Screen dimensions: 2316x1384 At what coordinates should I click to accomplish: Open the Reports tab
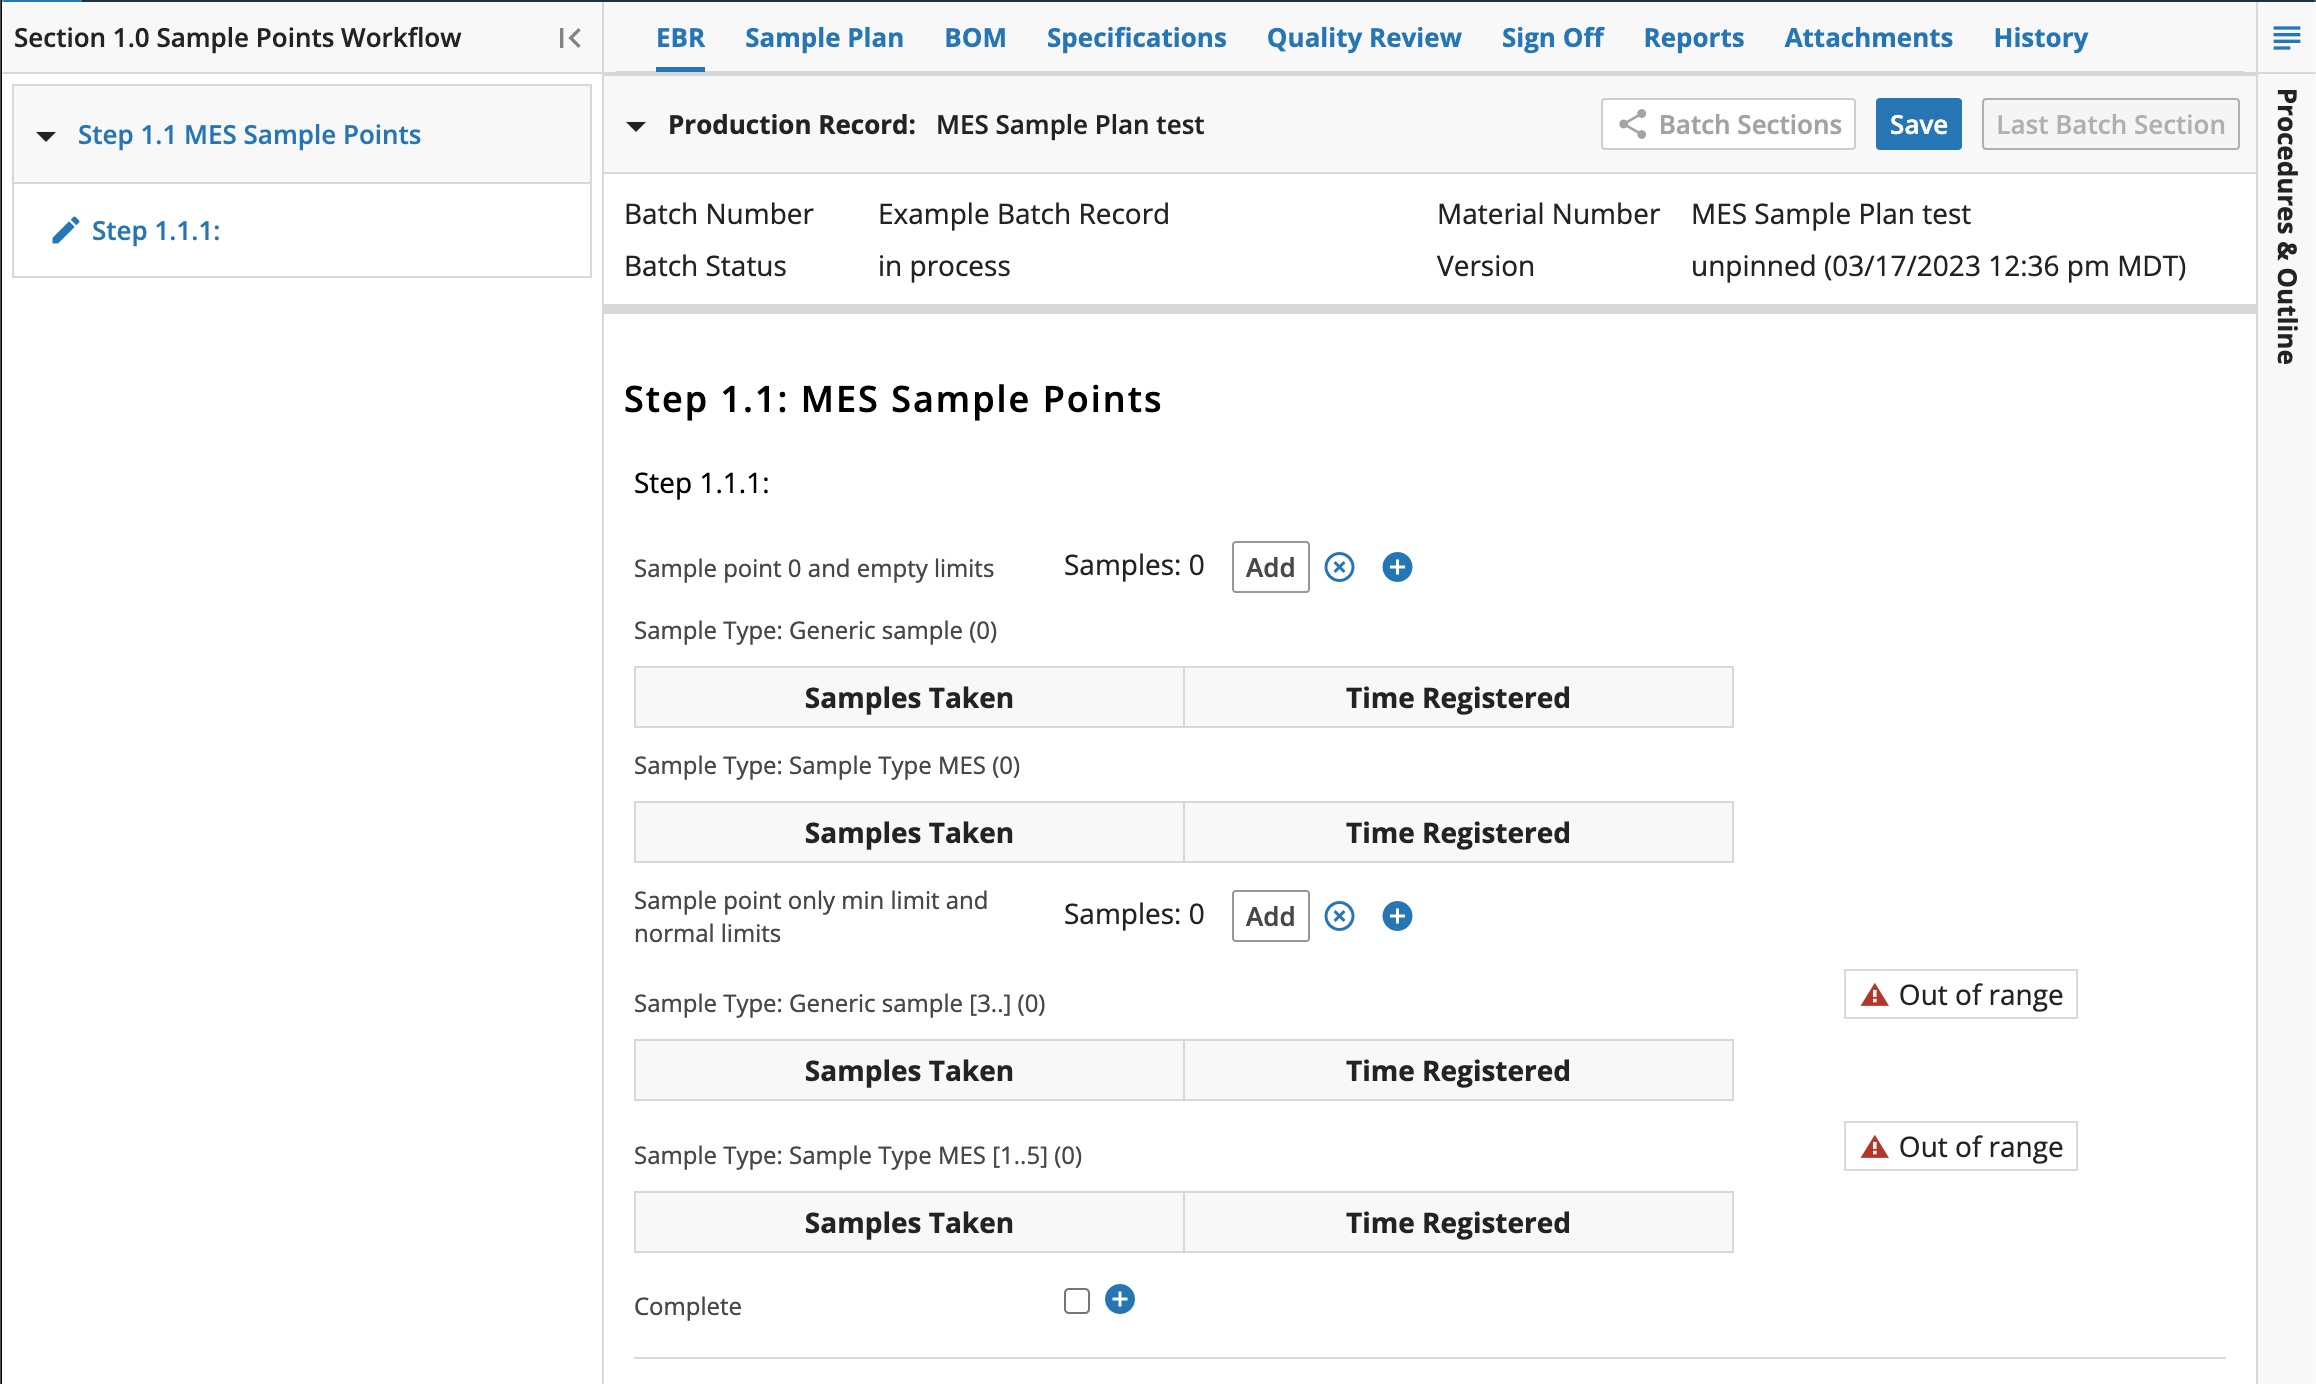pyautogui.click(x=1694, y=38)
